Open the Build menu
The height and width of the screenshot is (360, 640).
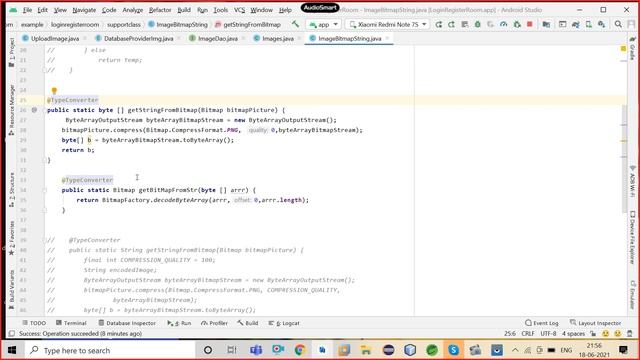tap(184, 10)
